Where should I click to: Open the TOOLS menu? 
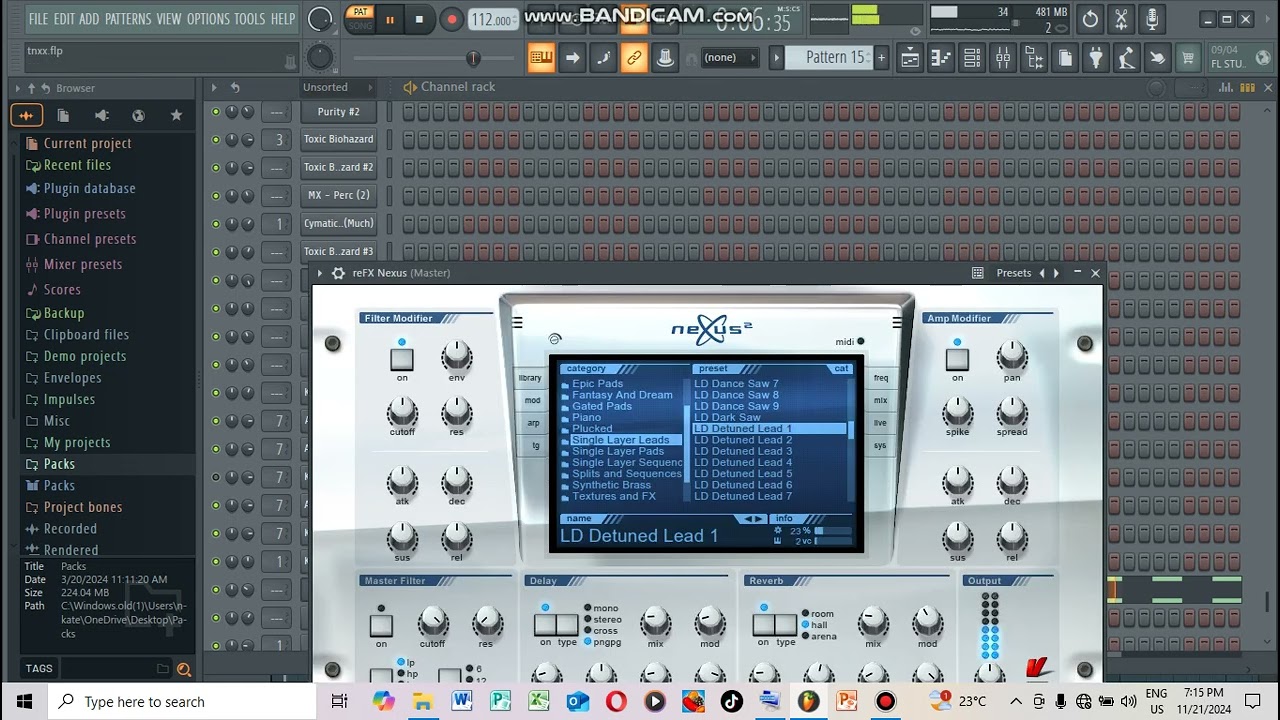click(x=250, y=19)
